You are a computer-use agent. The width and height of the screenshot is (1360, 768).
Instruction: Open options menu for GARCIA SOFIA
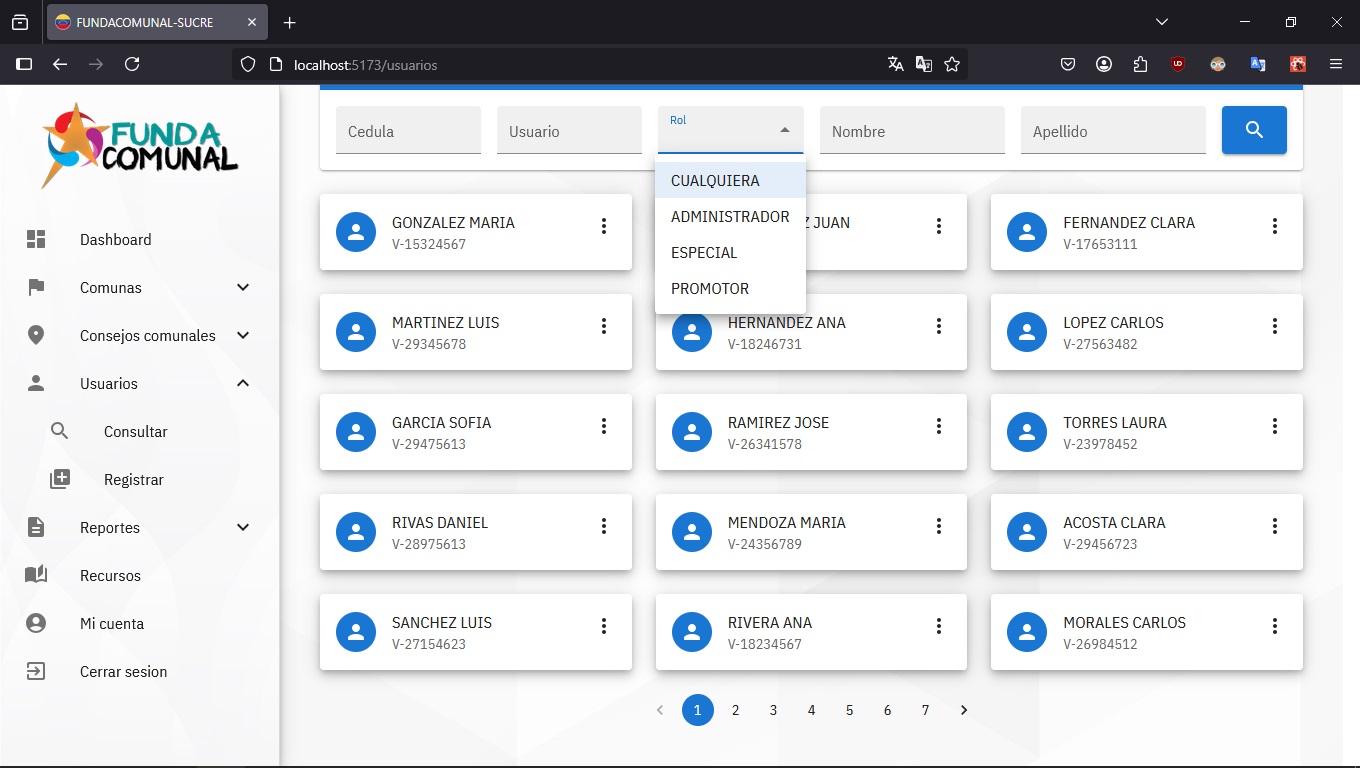click(604, 426)
